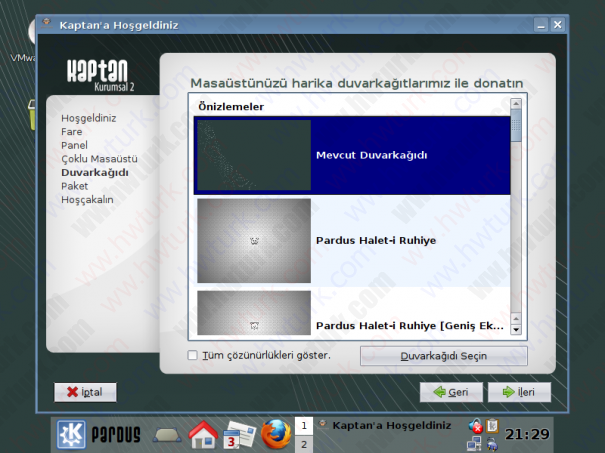
Task: Click the scroll up arrow at top of list
Action: pos(516,103)
